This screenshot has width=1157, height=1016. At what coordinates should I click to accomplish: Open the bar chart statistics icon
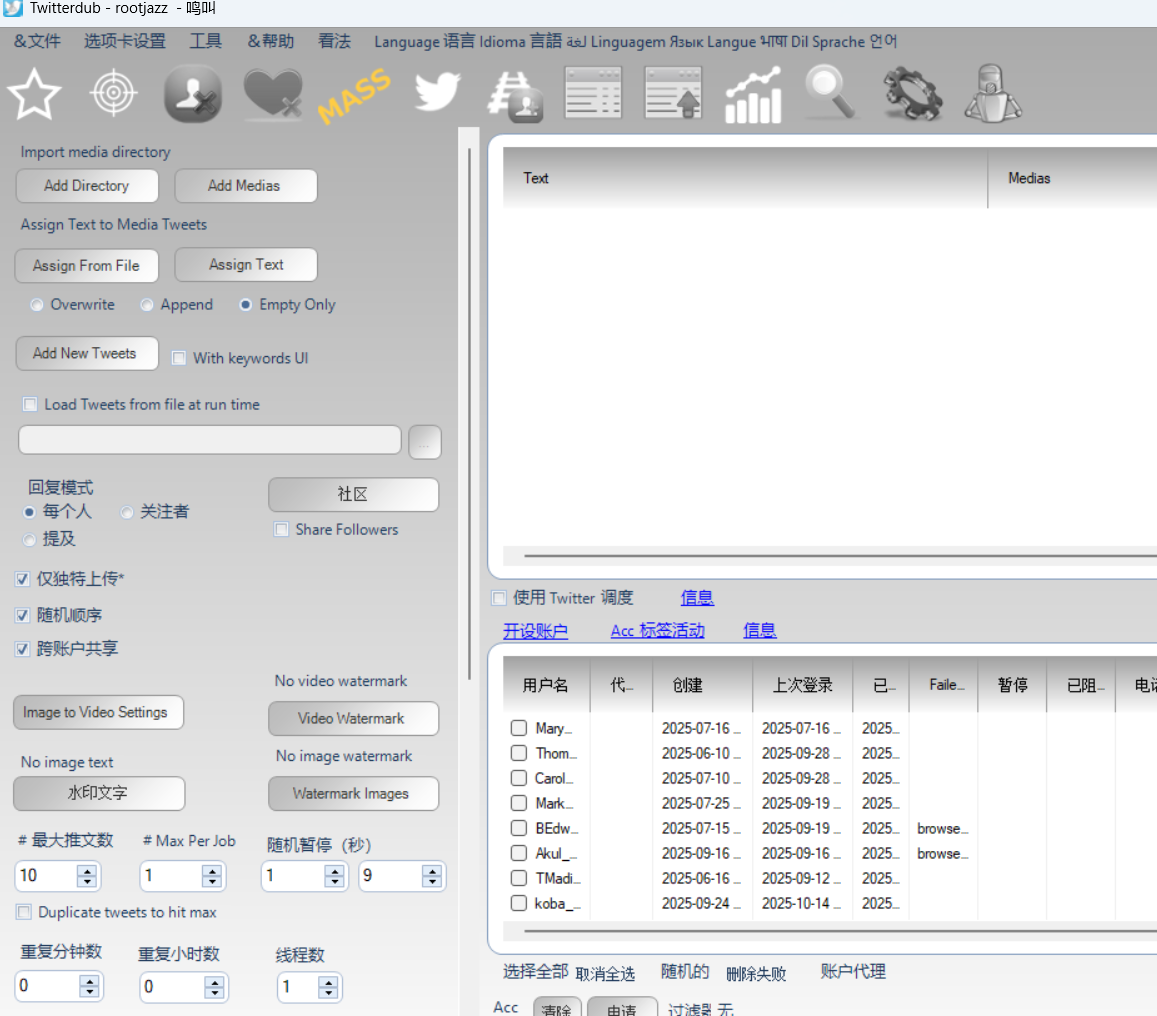[x=752, y=95]
